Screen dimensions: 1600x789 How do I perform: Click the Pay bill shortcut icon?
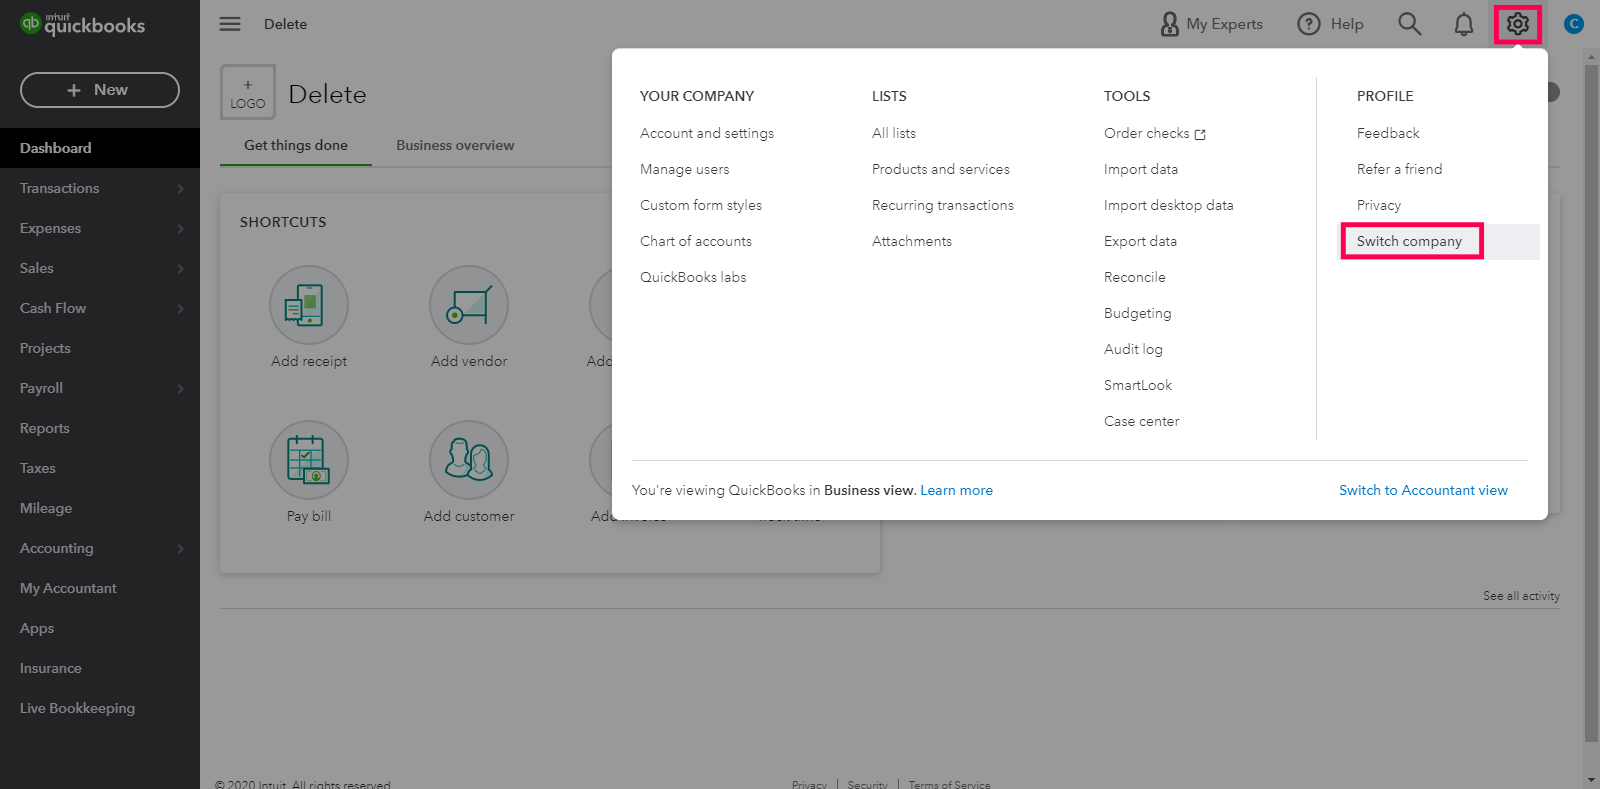tap(309, 460)
